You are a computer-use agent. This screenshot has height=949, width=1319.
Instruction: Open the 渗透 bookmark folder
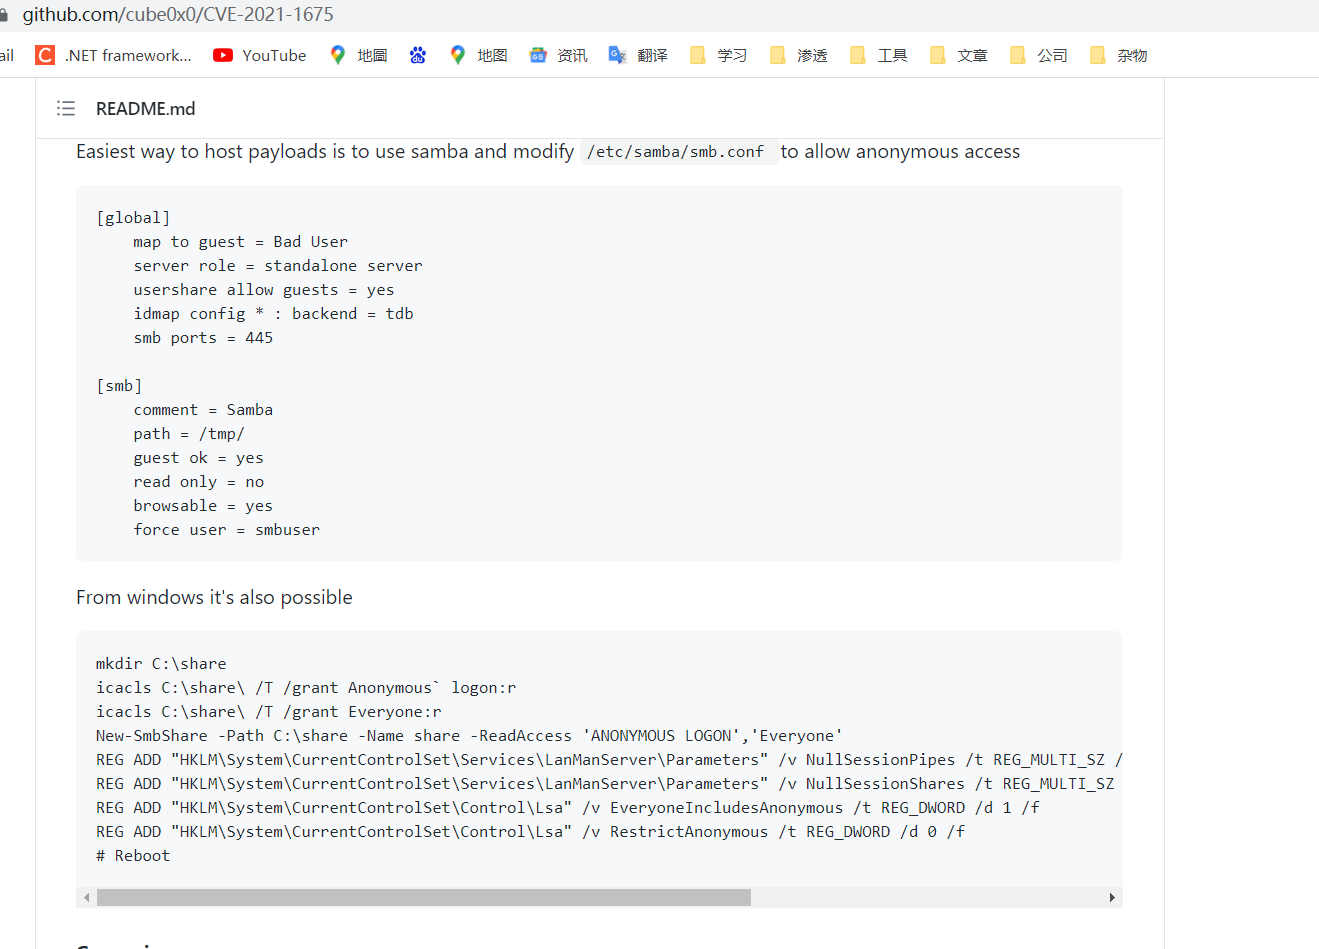point(798,55)
